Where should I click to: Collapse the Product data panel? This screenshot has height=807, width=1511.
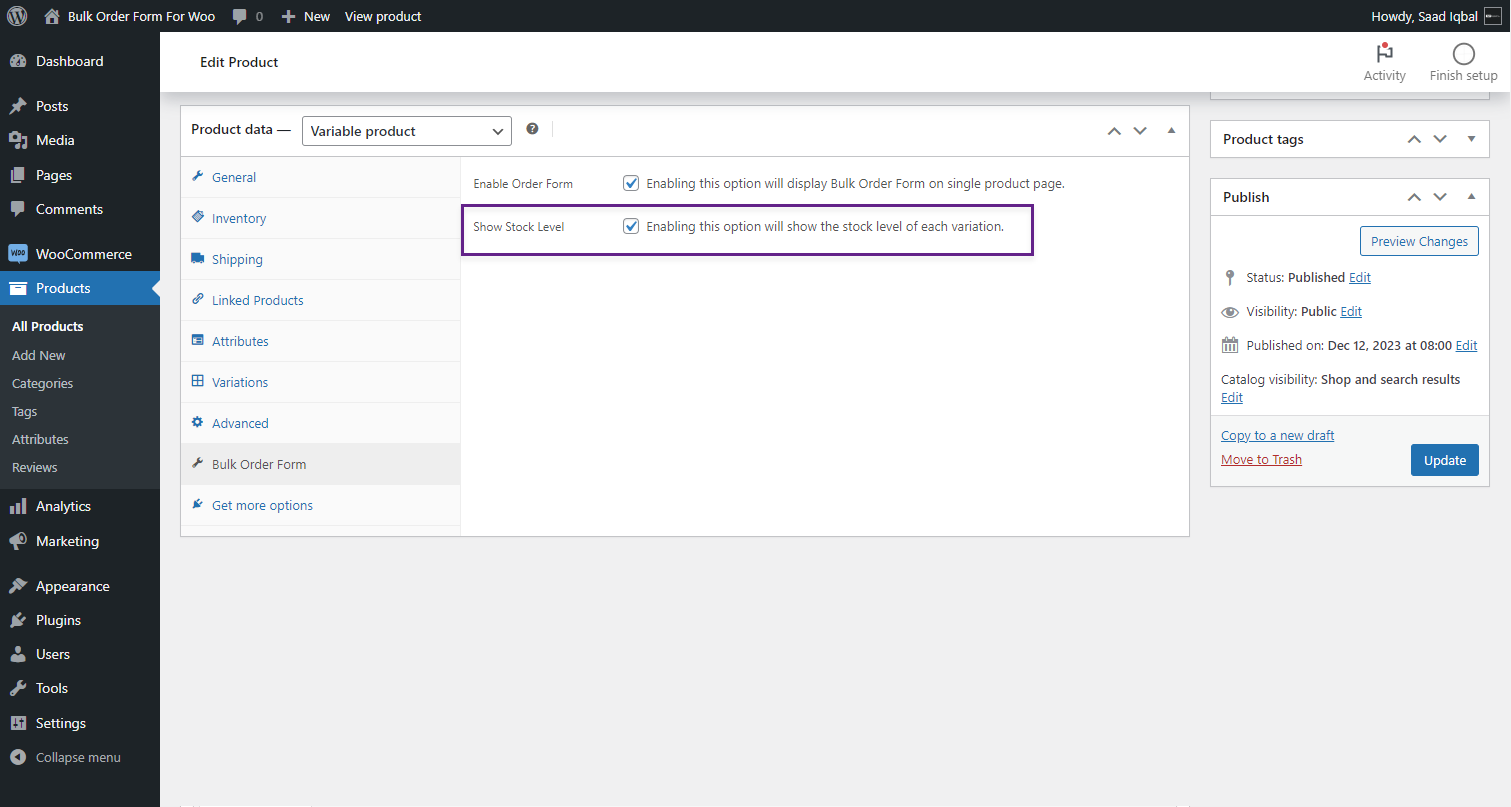pyautogui.click(x=1171, y=131)
